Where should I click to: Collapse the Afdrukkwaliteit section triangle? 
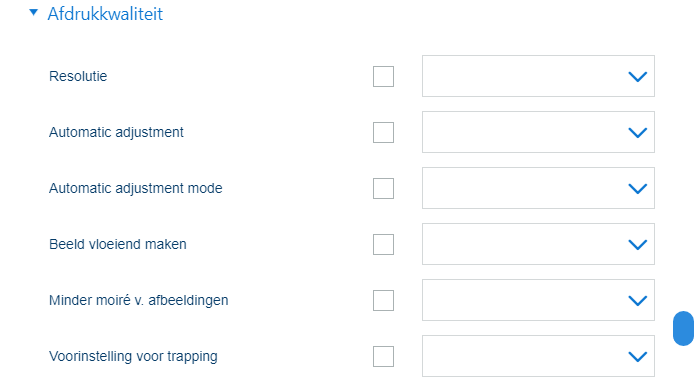(x=33, y=12)
